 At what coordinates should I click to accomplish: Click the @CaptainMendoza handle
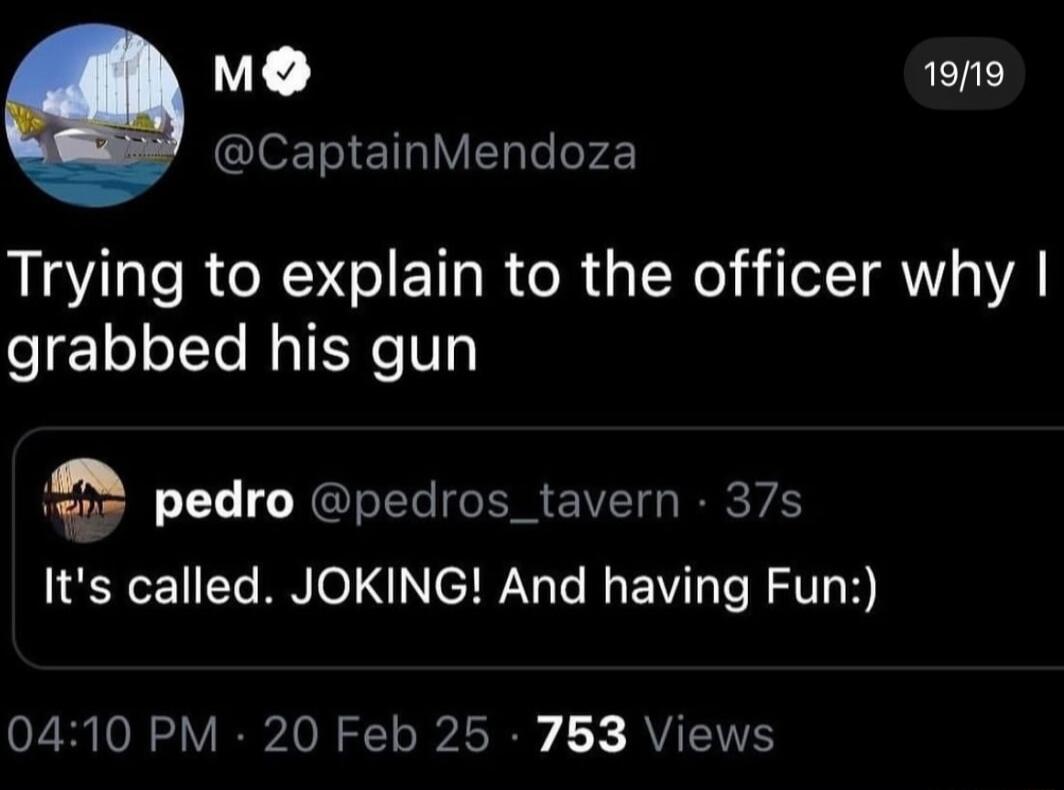tap(423, 153)
